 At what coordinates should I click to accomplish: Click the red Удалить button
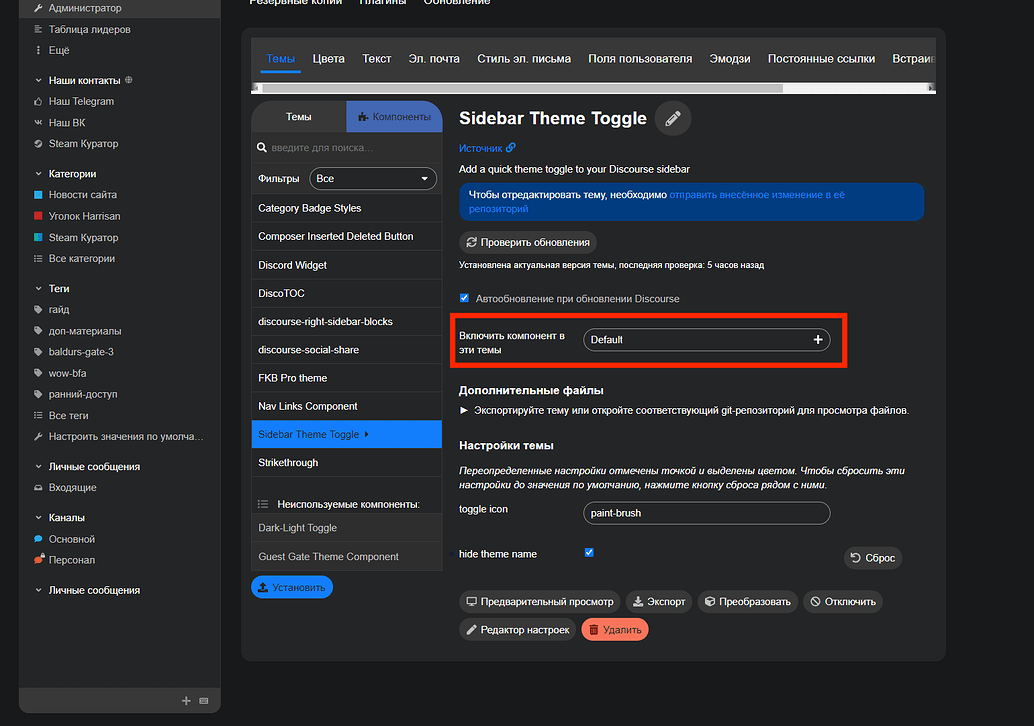point(615,629)
